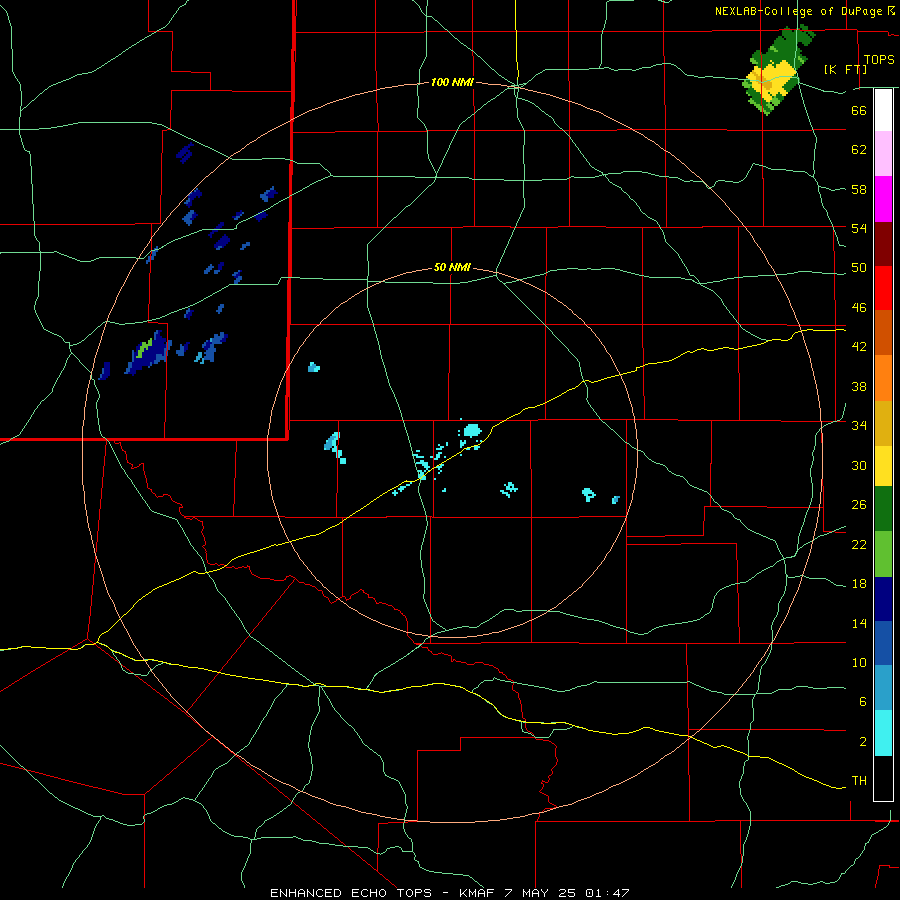Select the bright red legend color block
900x900 pixels.
point(883,288)
